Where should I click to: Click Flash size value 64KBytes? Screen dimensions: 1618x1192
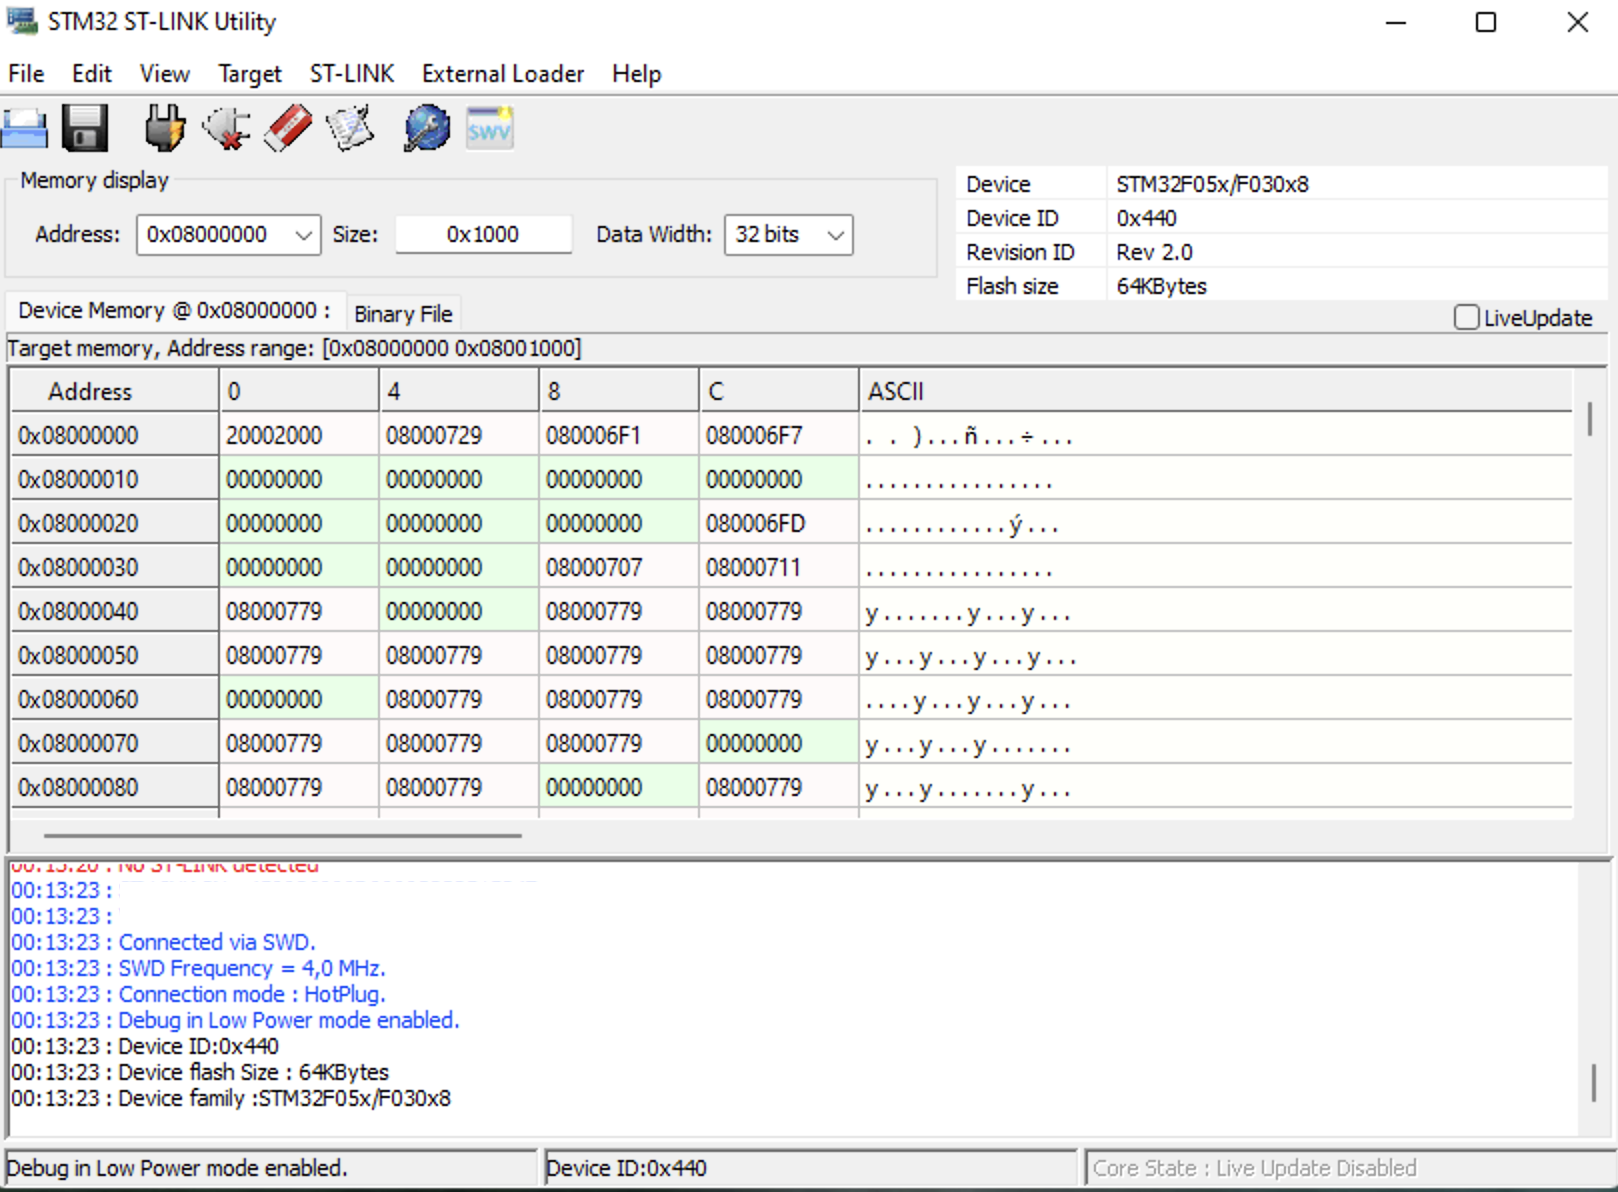click(1161, 286)
